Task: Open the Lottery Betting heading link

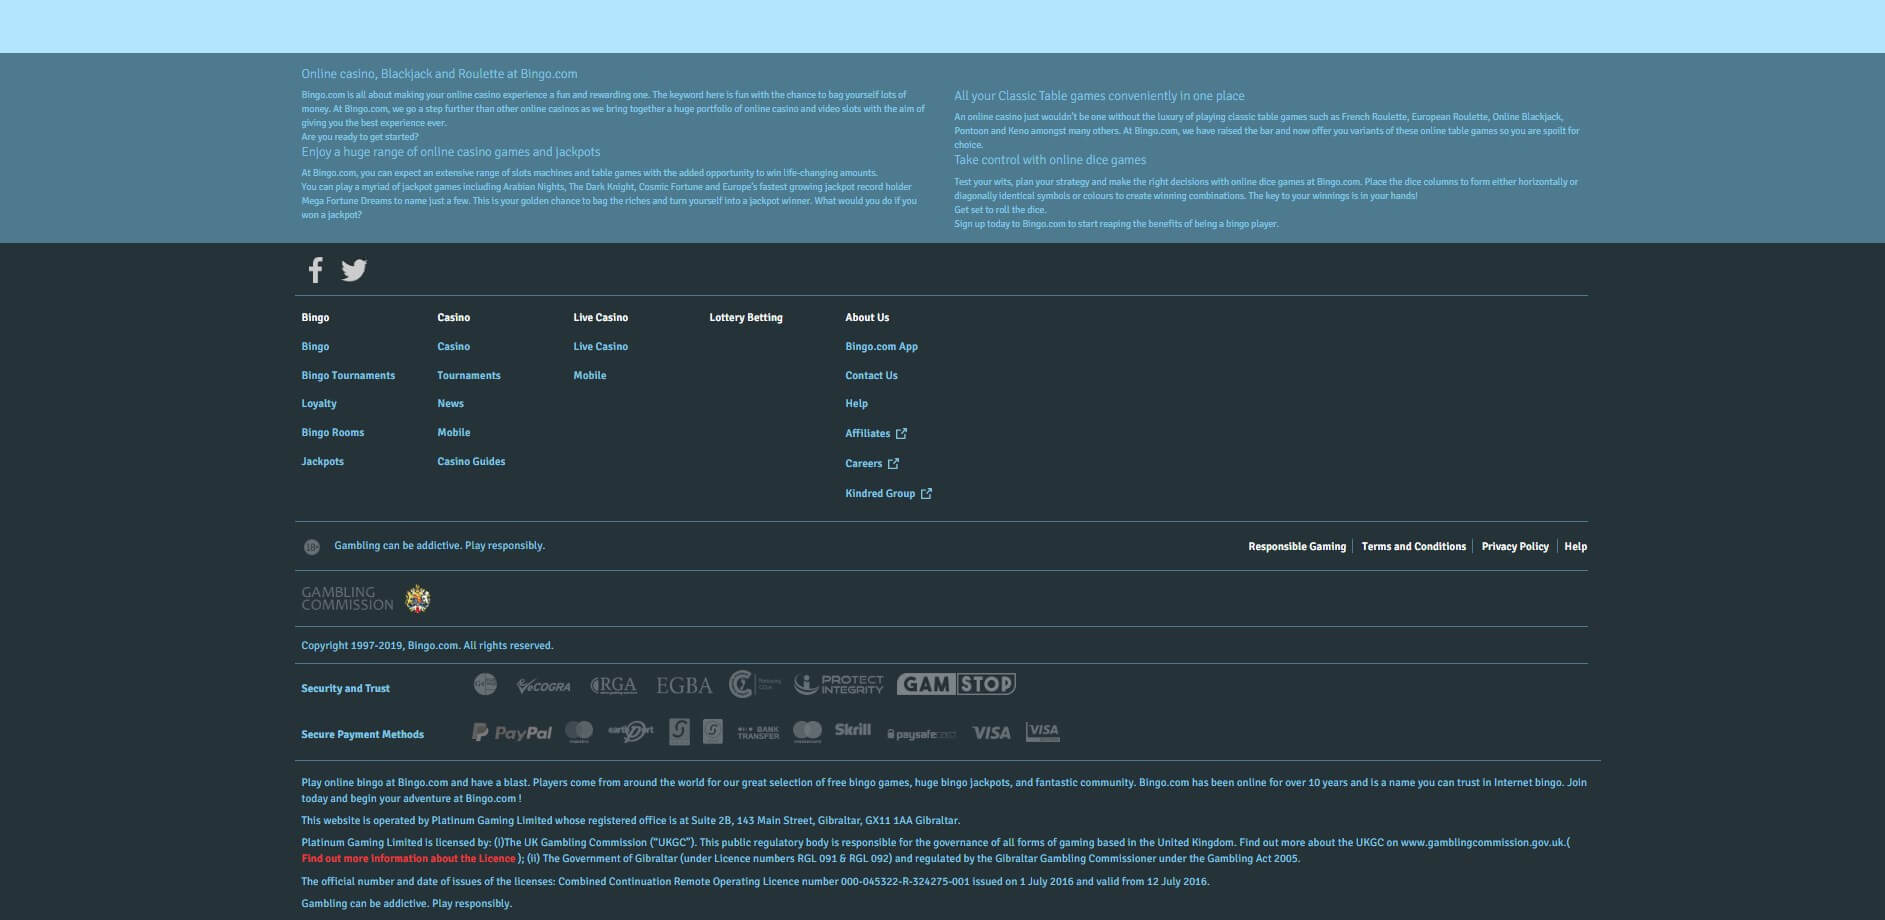Action: (746, 318)
